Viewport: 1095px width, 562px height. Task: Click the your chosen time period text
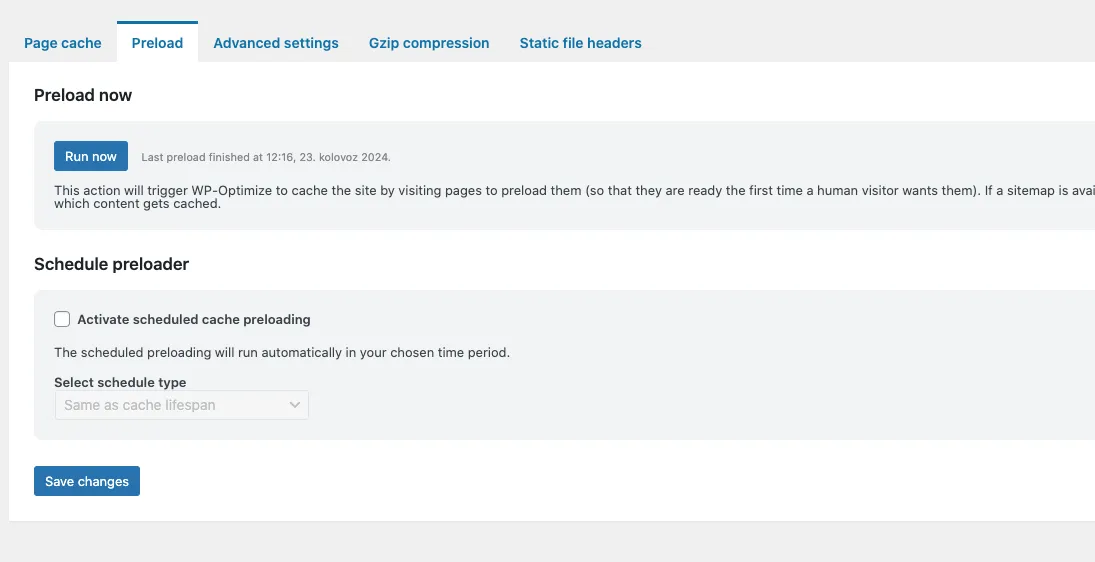pyautogui.click(x=434, y=353)
